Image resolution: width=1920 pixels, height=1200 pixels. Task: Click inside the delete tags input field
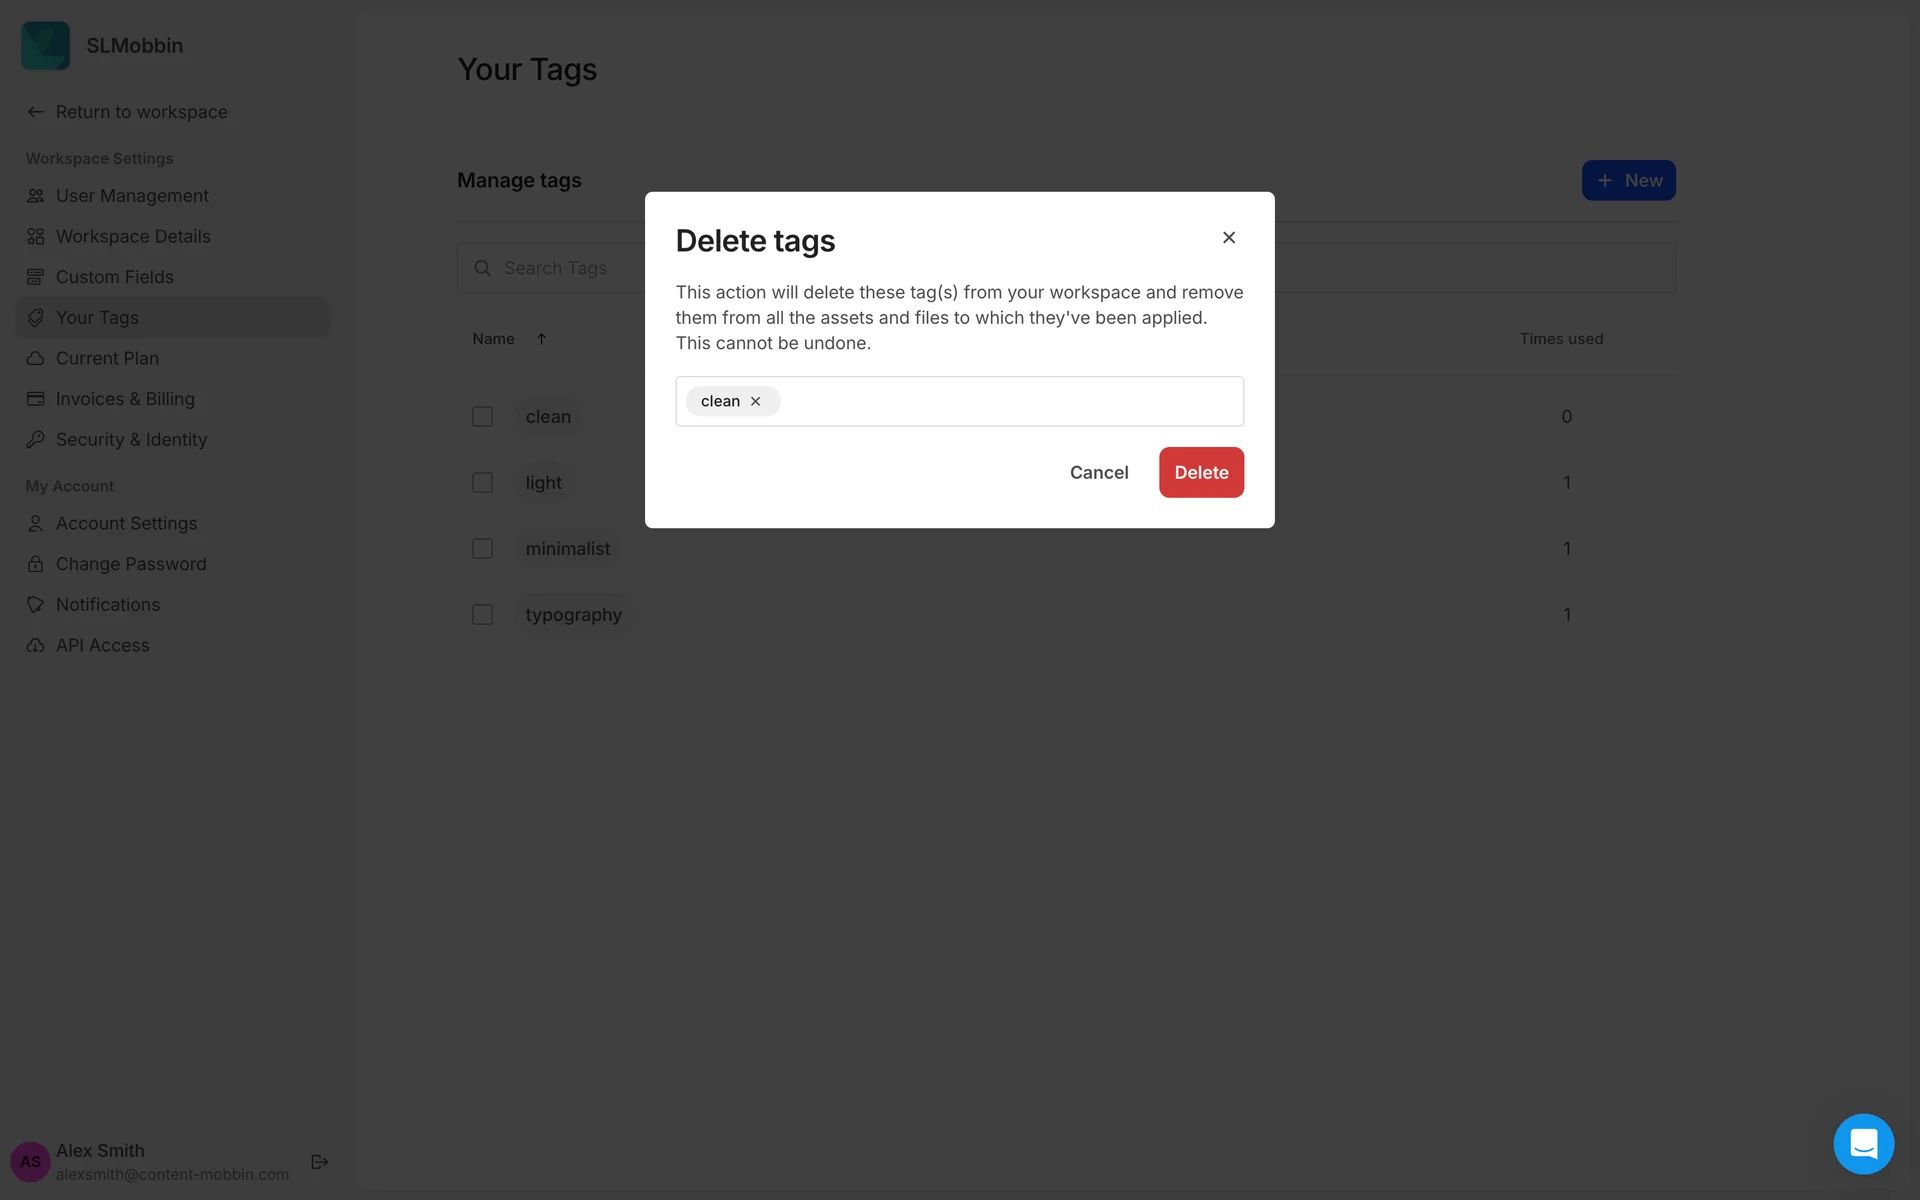pos(1010,401)
